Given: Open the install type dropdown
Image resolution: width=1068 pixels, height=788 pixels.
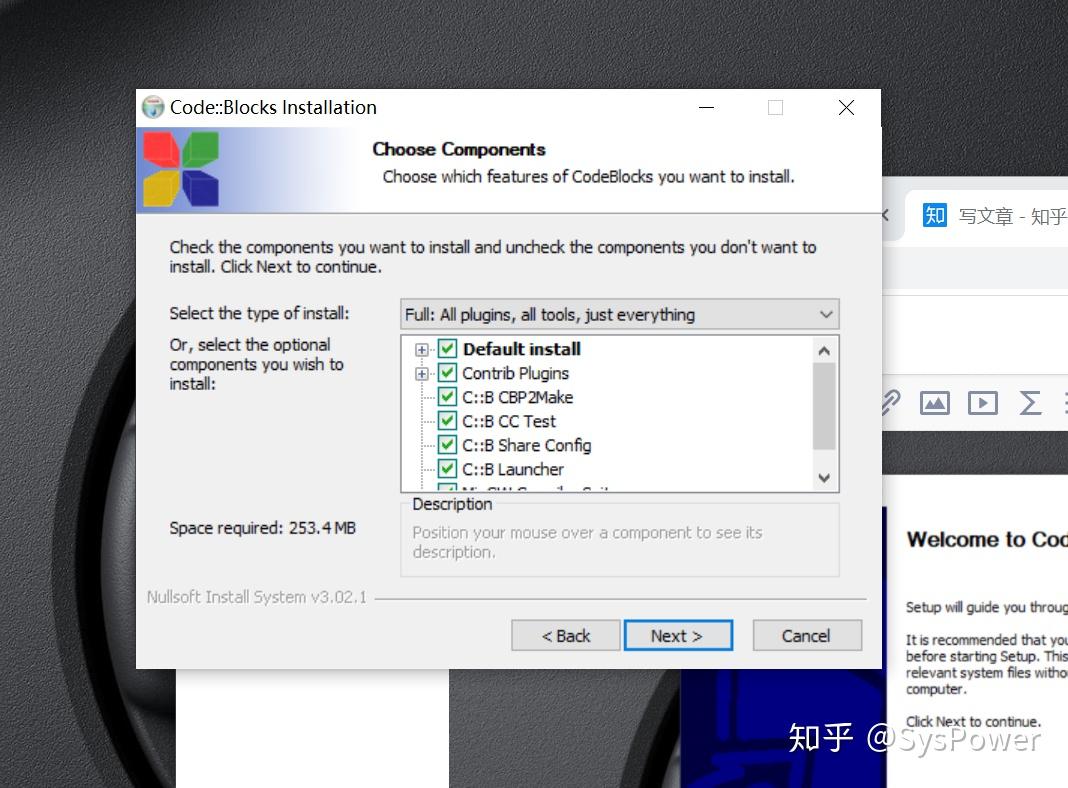Looking at the screenshot, I should tap(619, 315).
